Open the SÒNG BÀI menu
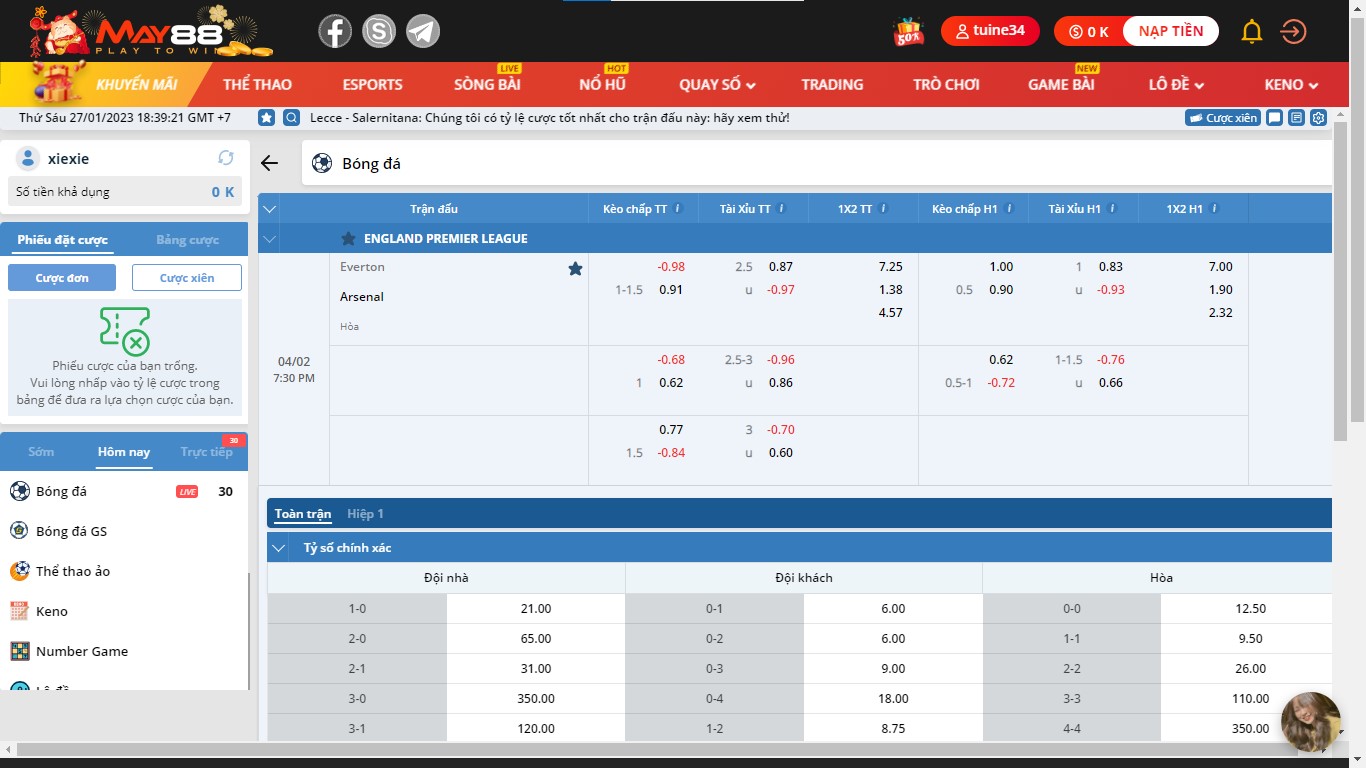This screenshot has height=768, width=1366. (x=487, y=85)
